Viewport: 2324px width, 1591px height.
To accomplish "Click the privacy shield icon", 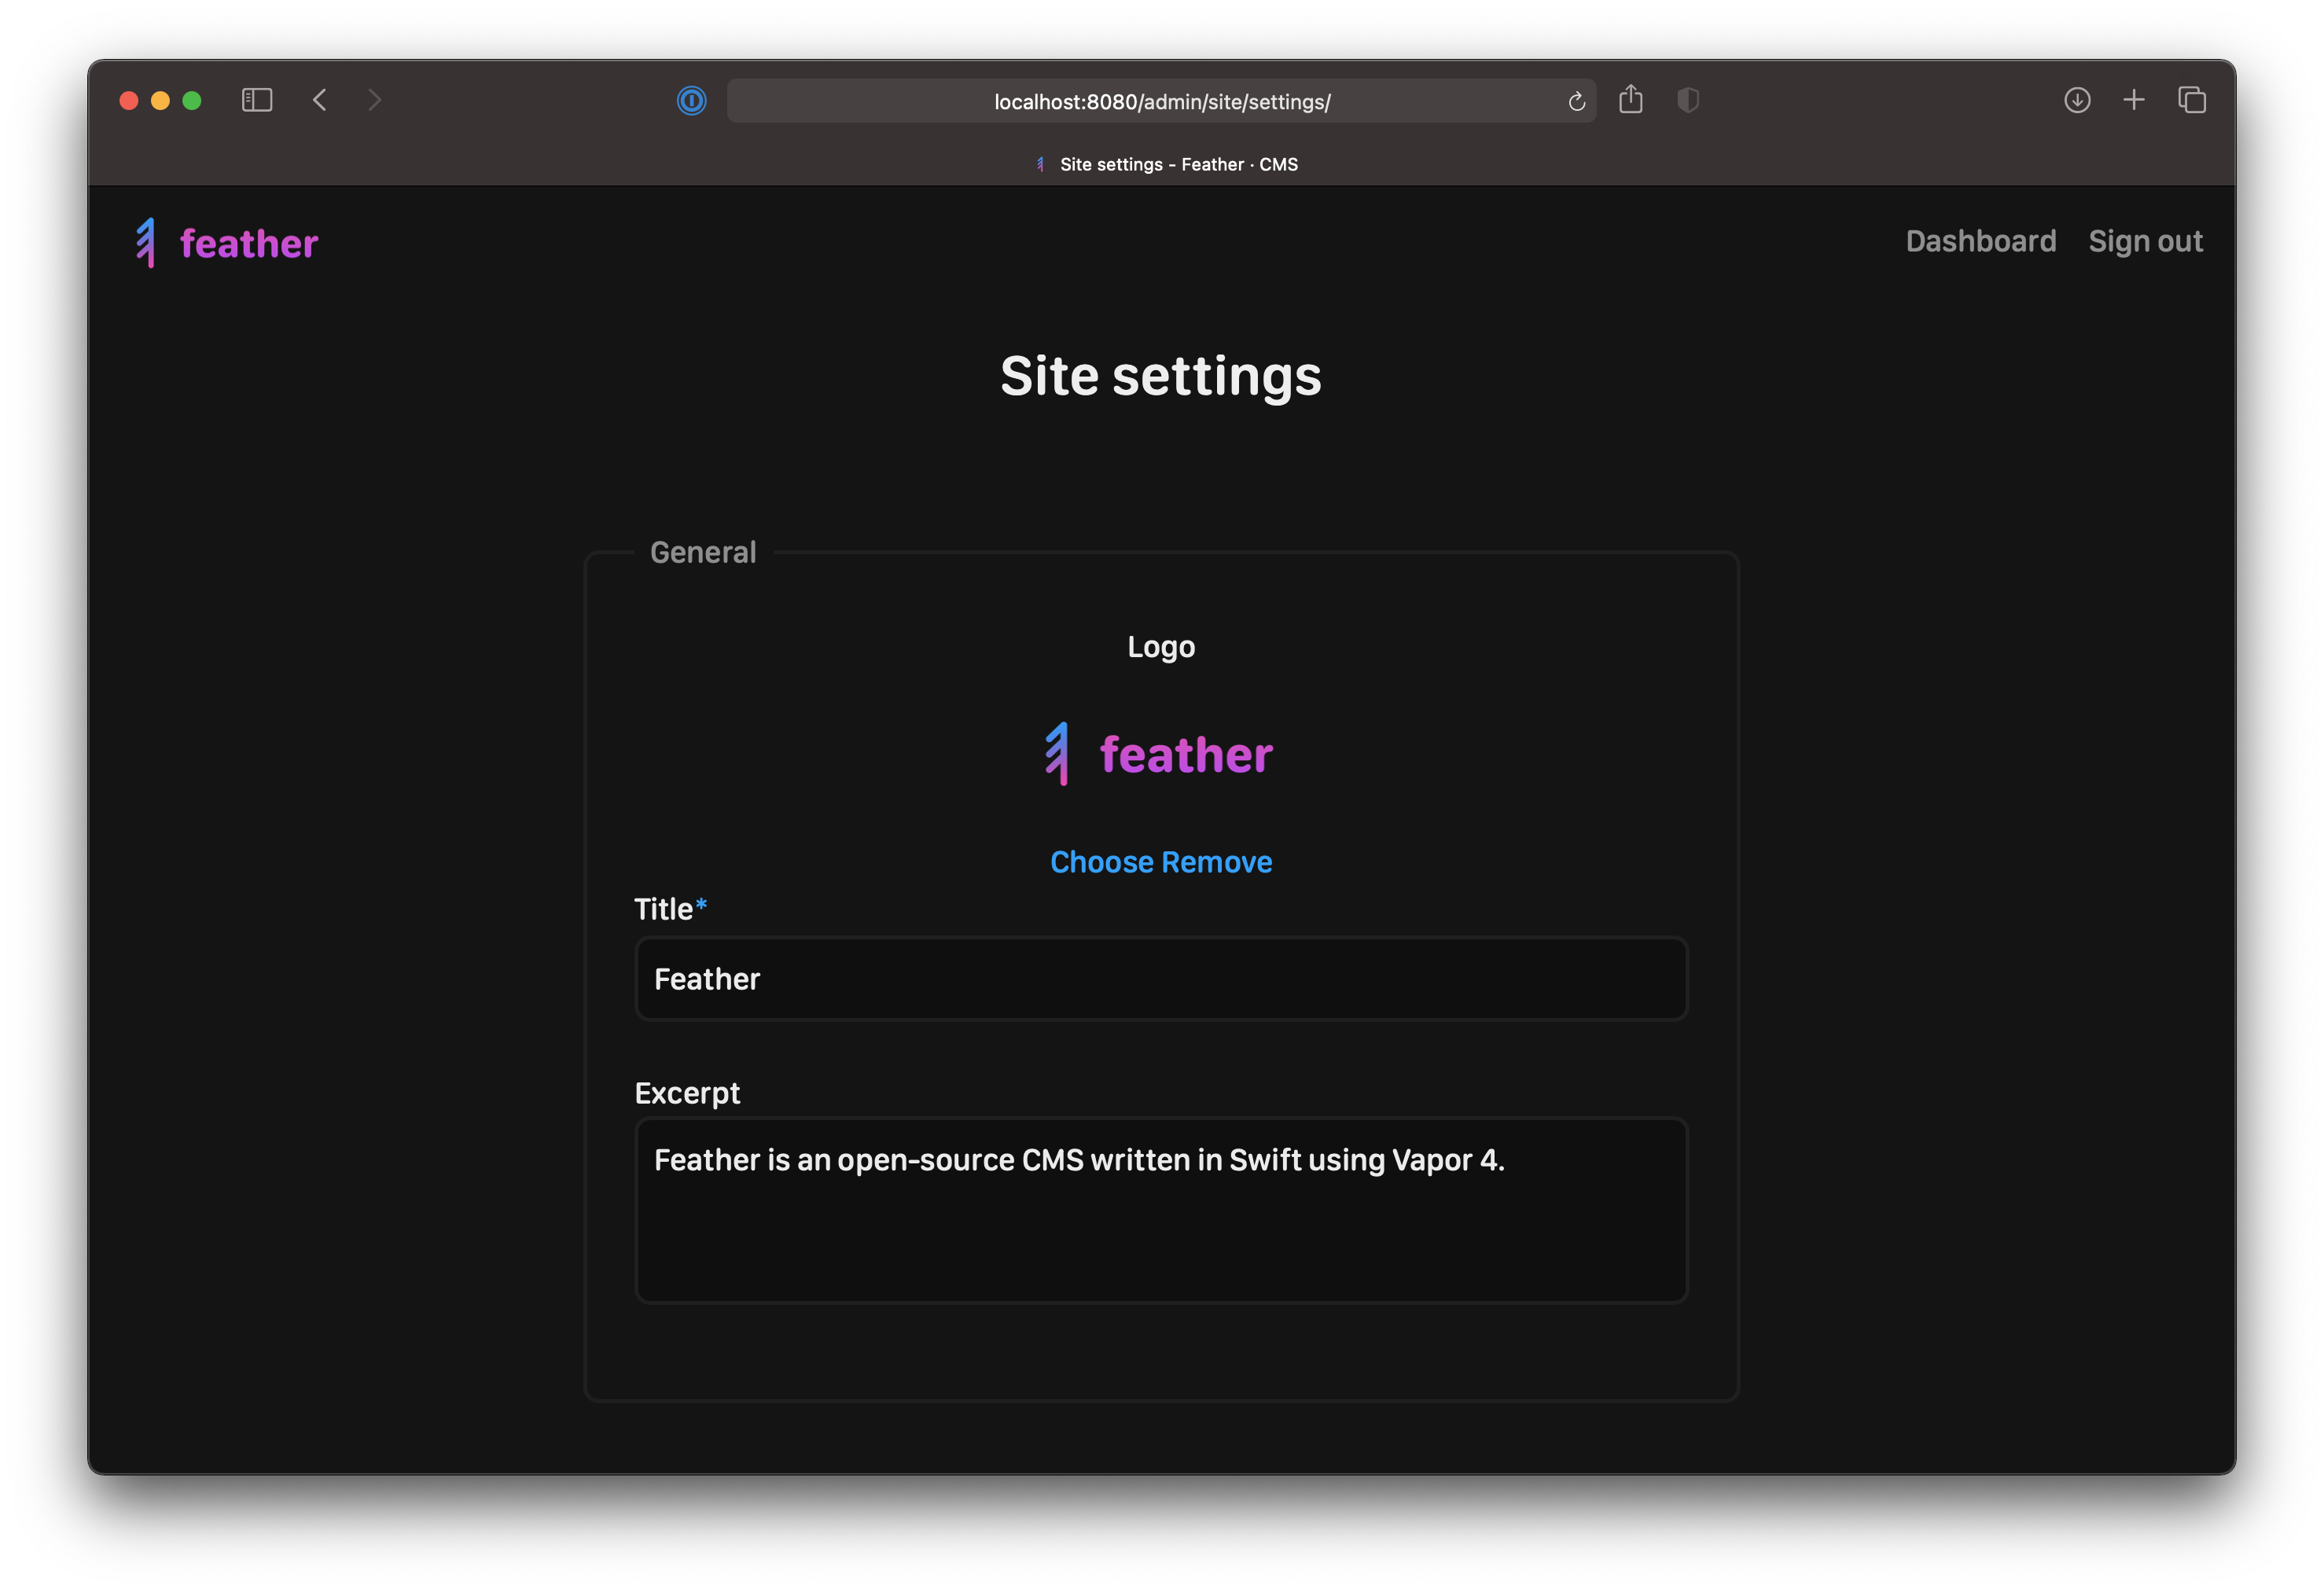I will click(1688, 100).
